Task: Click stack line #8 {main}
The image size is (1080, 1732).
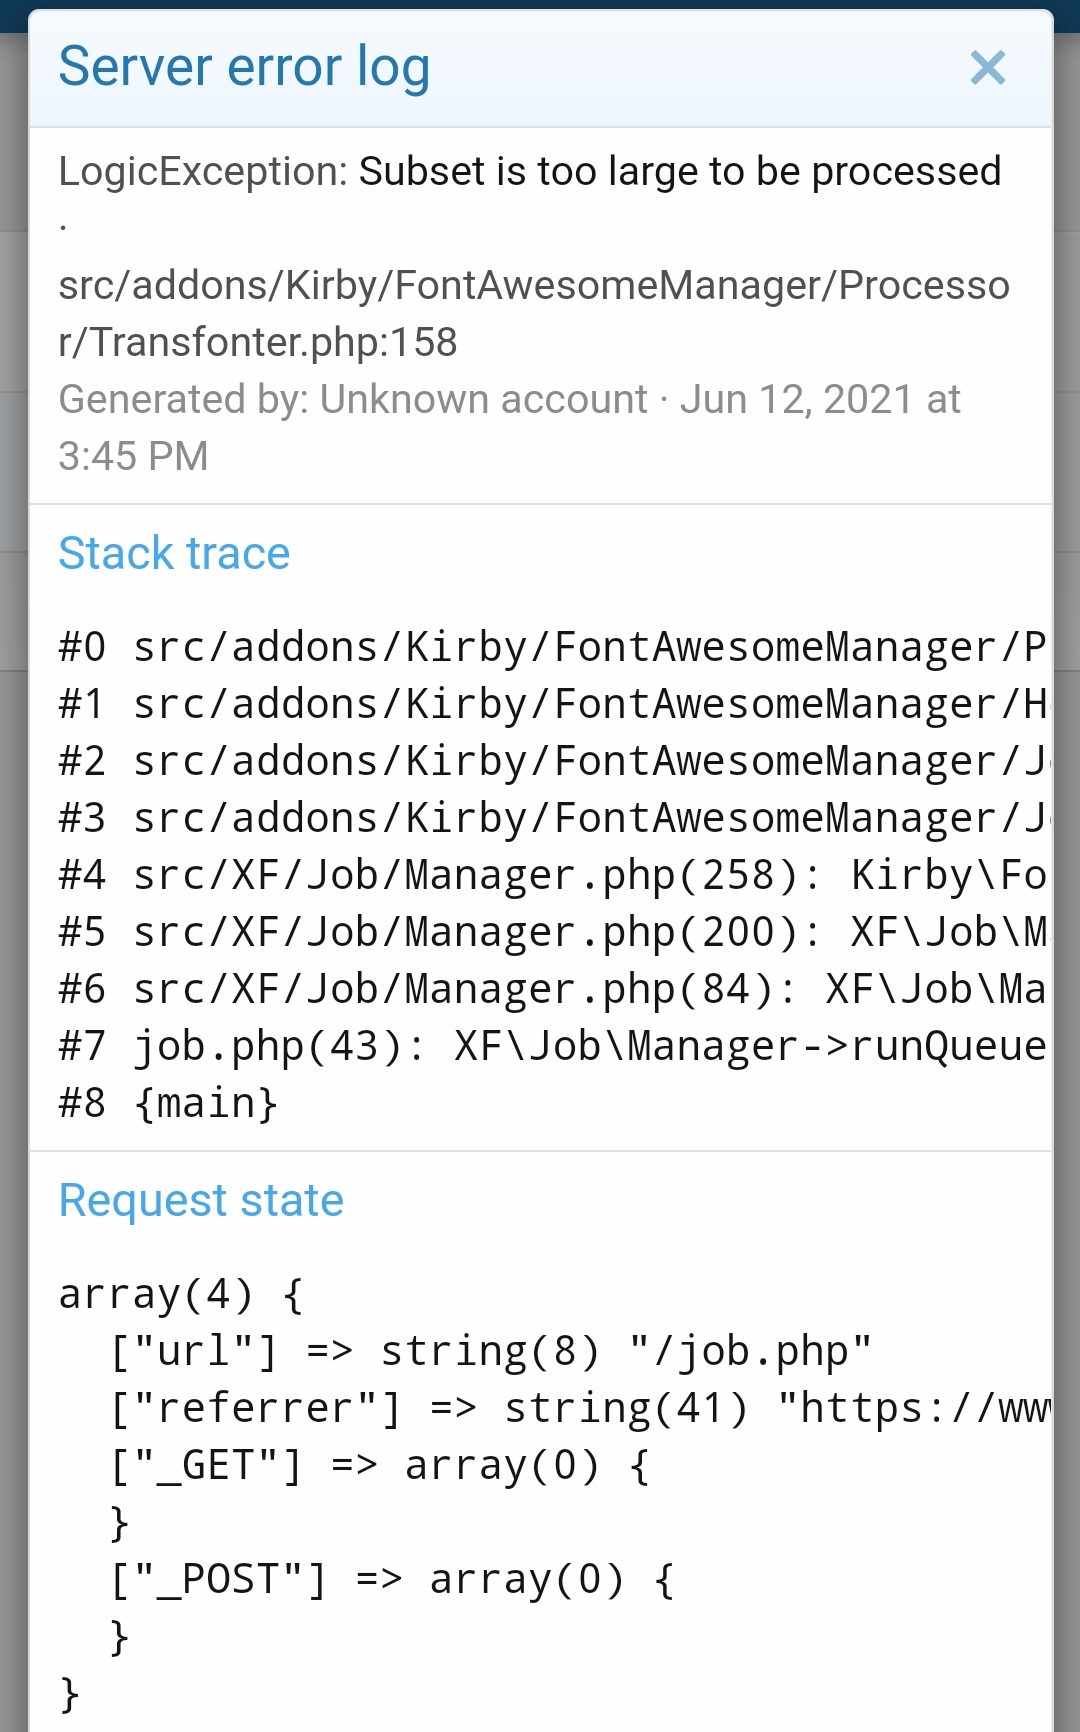Action: pyautogui.click(x=168, y=1103)
